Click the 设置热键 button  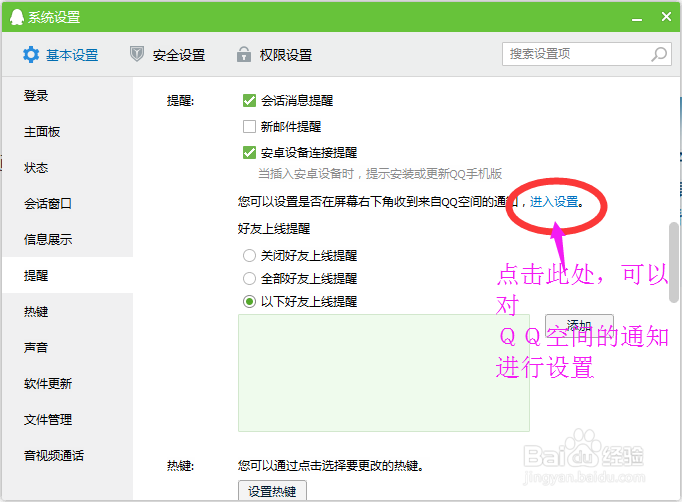272,491
